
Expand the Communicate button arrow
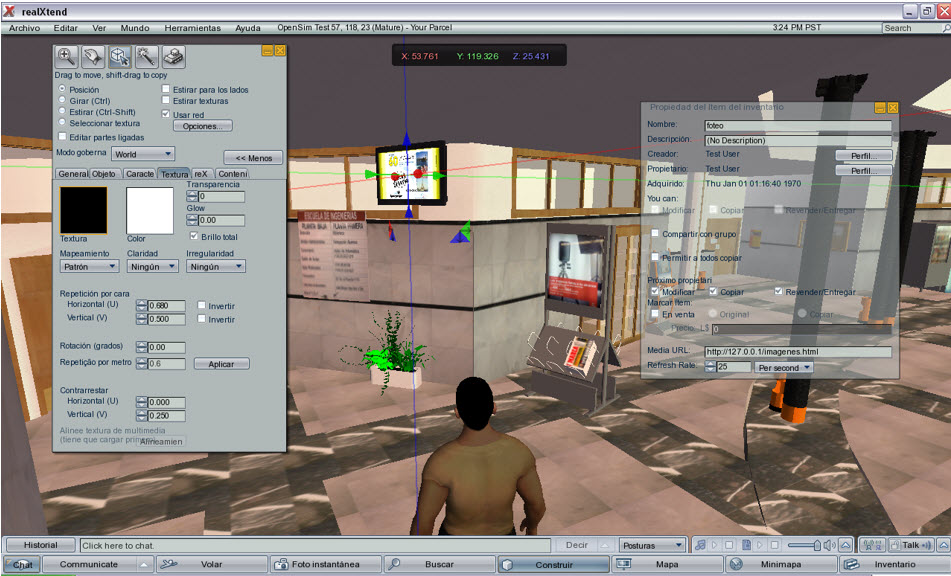pyautogui.click(x=144, y=564)
